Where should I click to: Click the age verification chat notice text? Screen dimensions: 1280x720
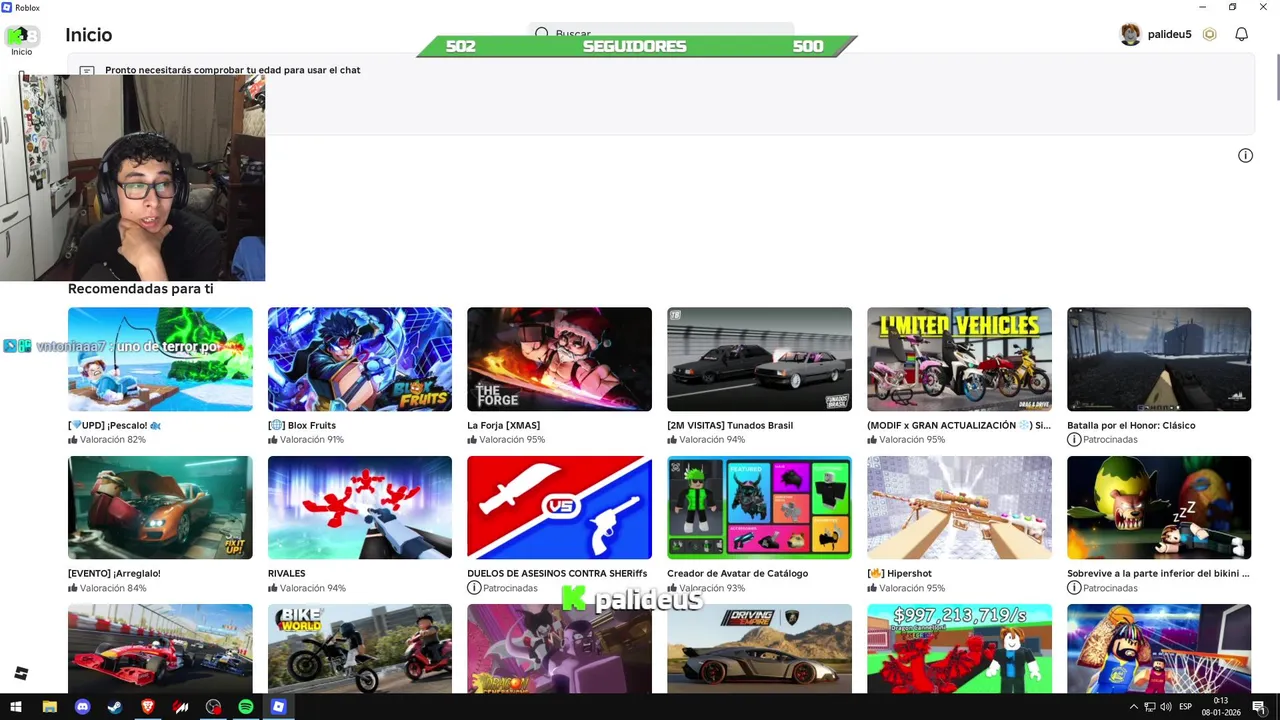click(232, 70)
